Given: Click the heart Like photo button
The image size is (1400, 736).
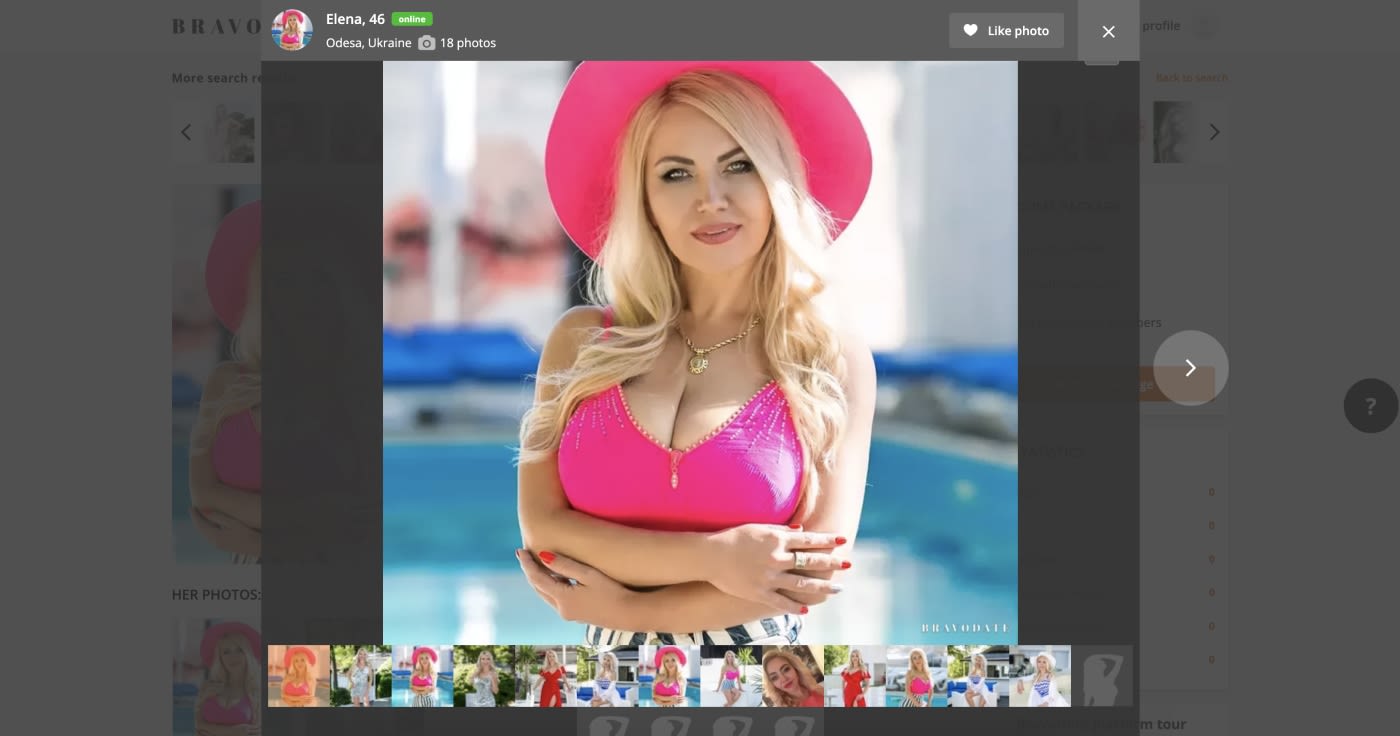Looking at the screenshot, I should coord(1006,31).
